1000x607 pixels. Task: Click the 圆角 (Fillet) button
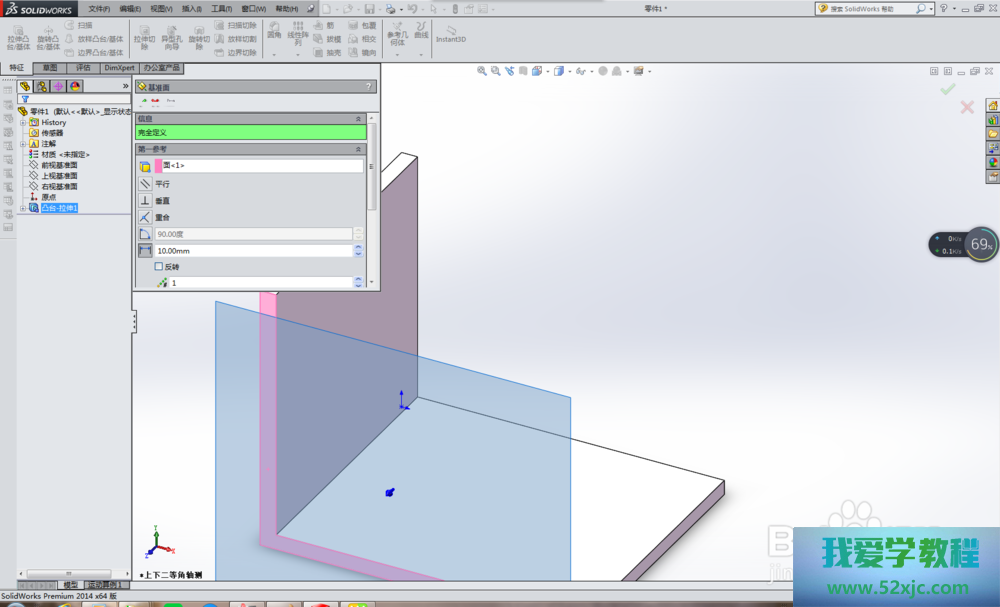[x=274, y=29]
